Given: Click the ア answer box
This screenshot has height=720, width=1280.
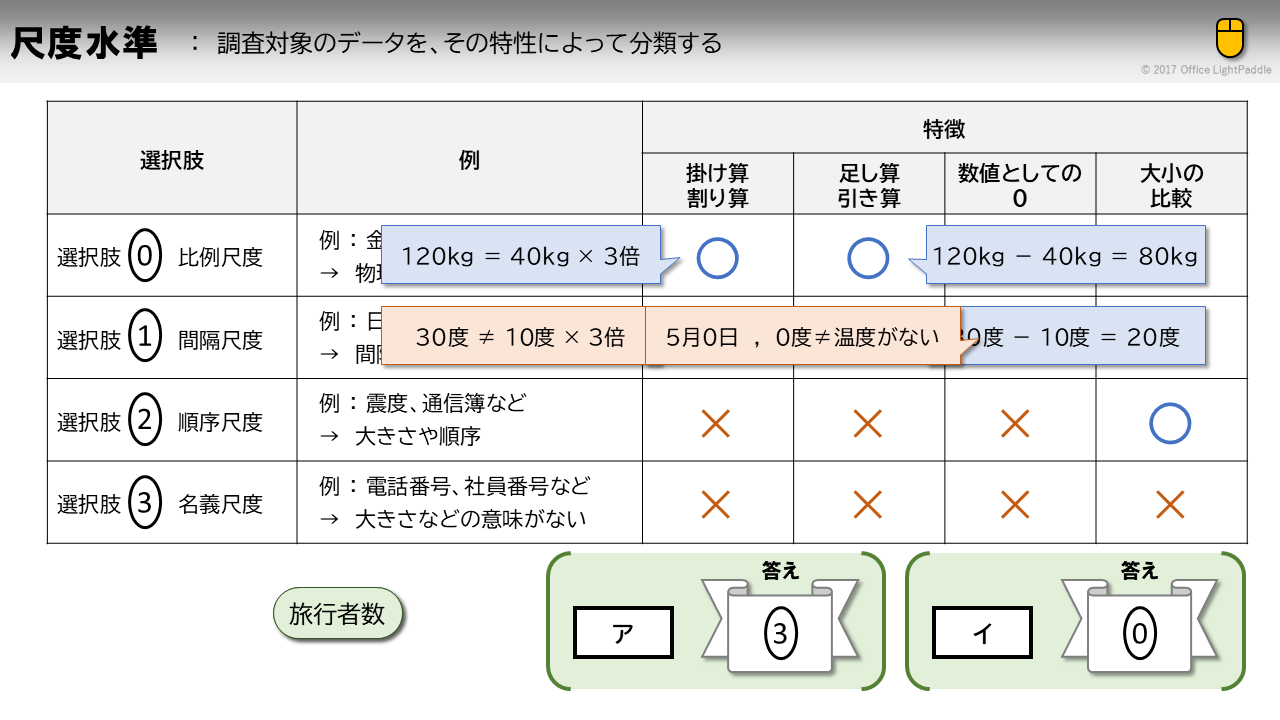Looking at the screenshot, I should (623, 633).
